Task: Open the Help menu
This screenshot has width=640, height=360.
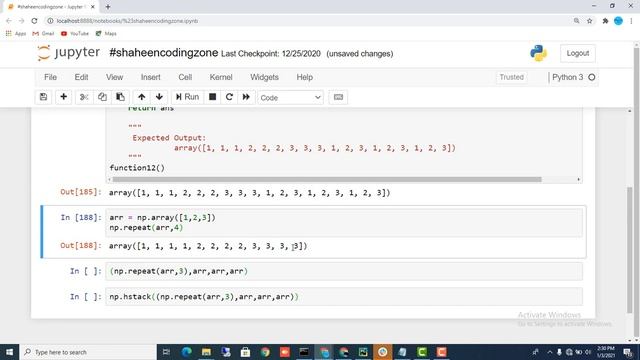Action: (x=304, y=77)
